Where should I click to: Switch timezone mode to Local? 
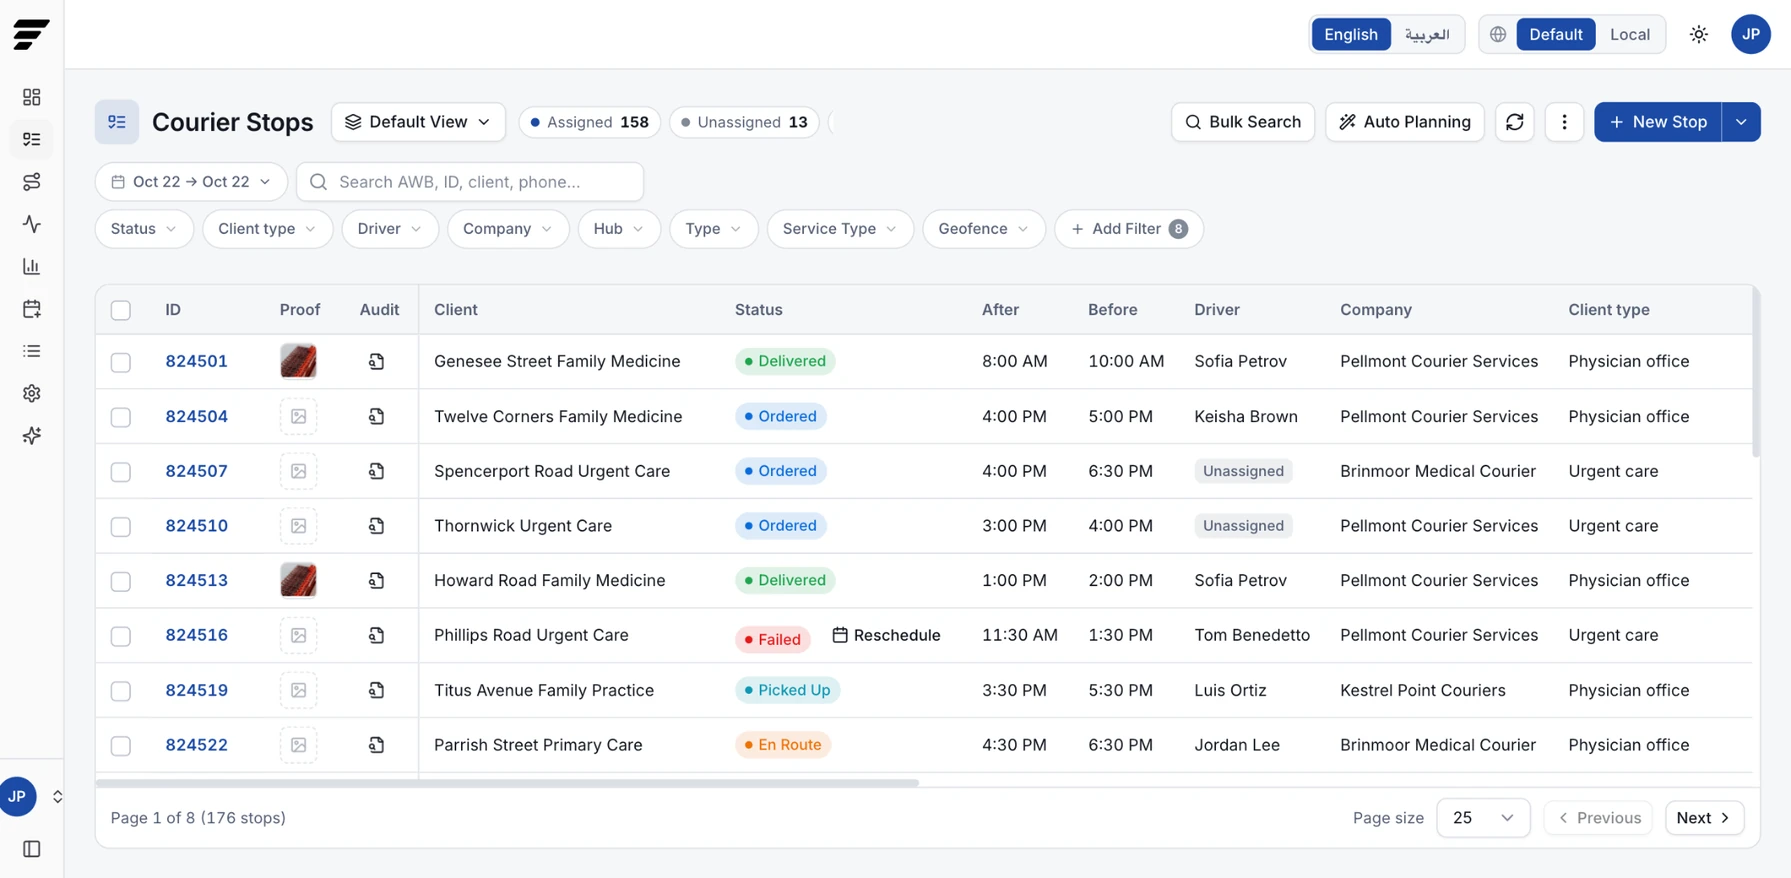1629,34
